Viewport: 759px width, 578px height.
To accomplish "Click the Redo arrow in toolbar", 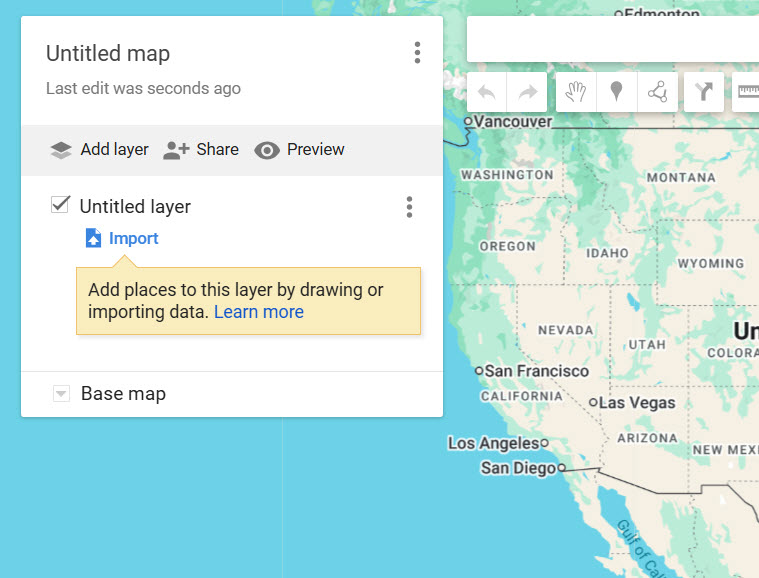I will click(x=527, y=92).
